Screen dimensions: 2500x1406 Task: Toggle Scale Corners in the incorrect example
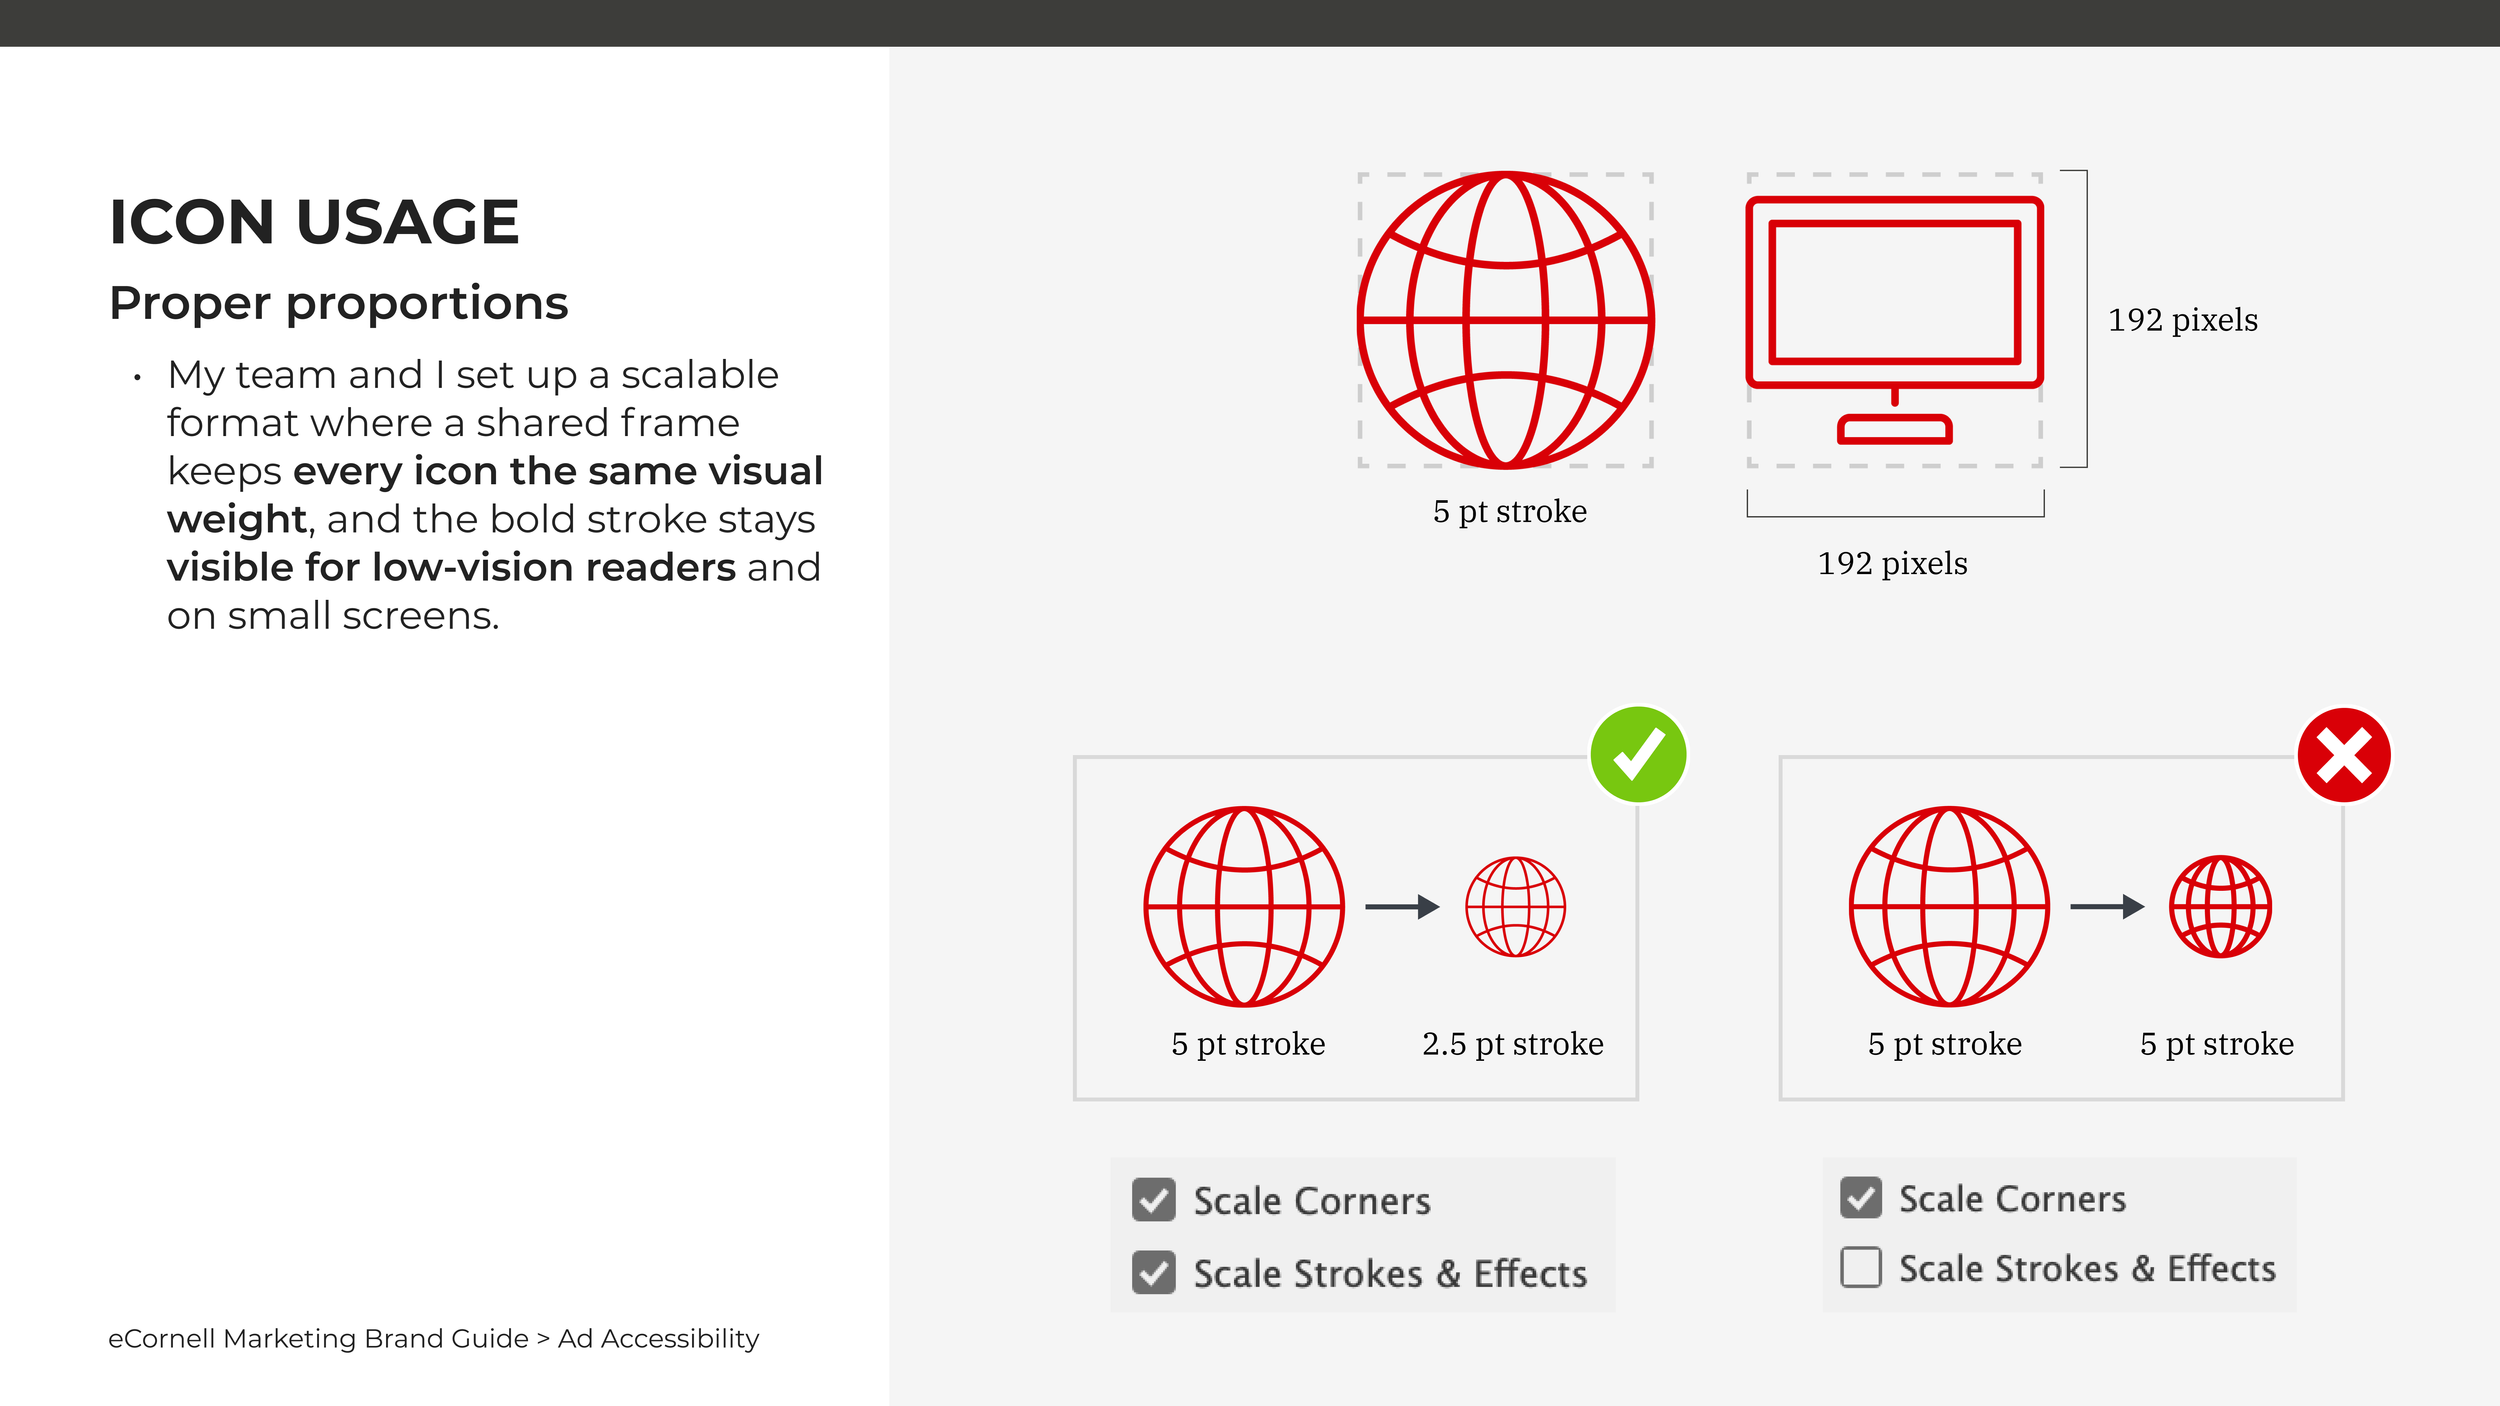pos(1861,1197)
